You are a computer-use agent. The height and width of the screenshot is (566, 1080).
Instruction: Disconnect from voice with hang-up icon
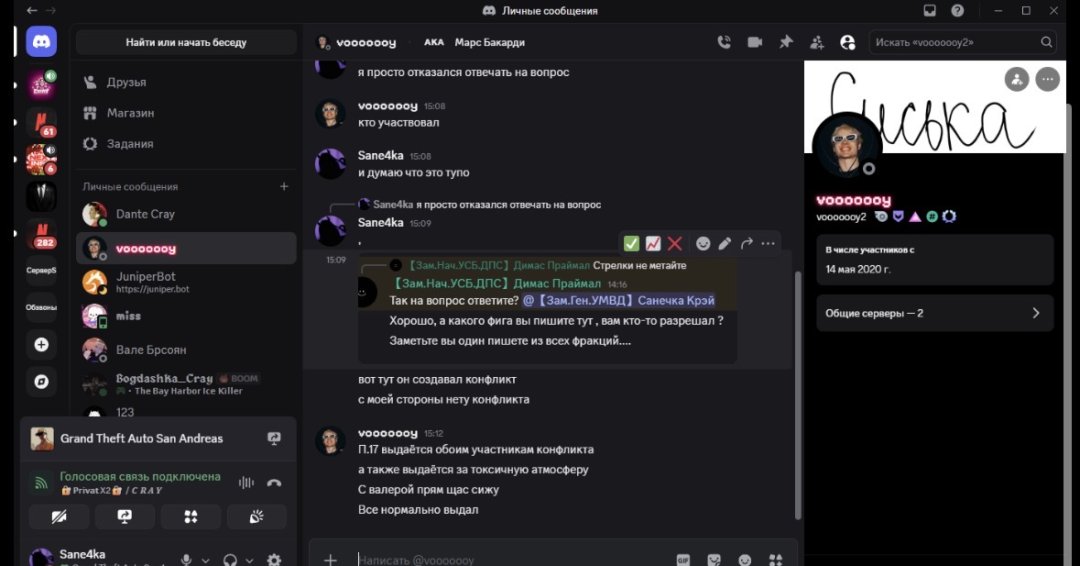tap(274, 483)
